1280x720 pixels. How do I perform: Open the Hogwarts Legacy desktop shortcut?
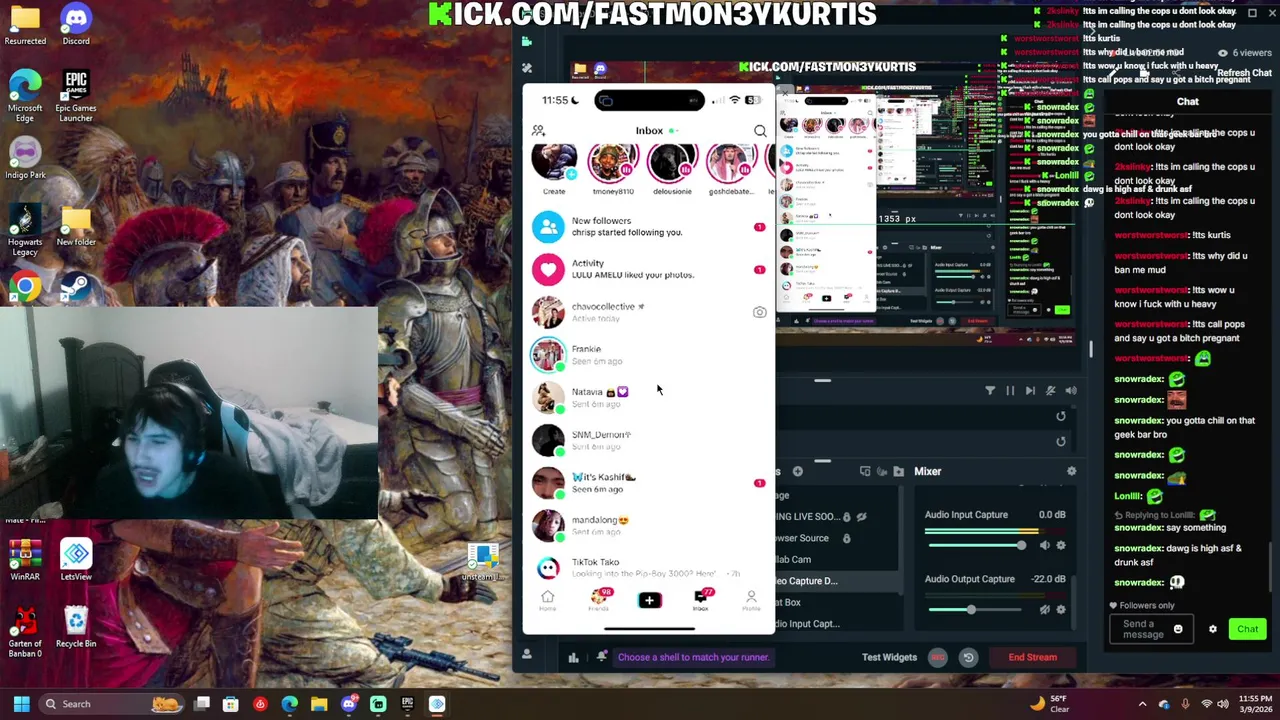click(x=25, y=230)
